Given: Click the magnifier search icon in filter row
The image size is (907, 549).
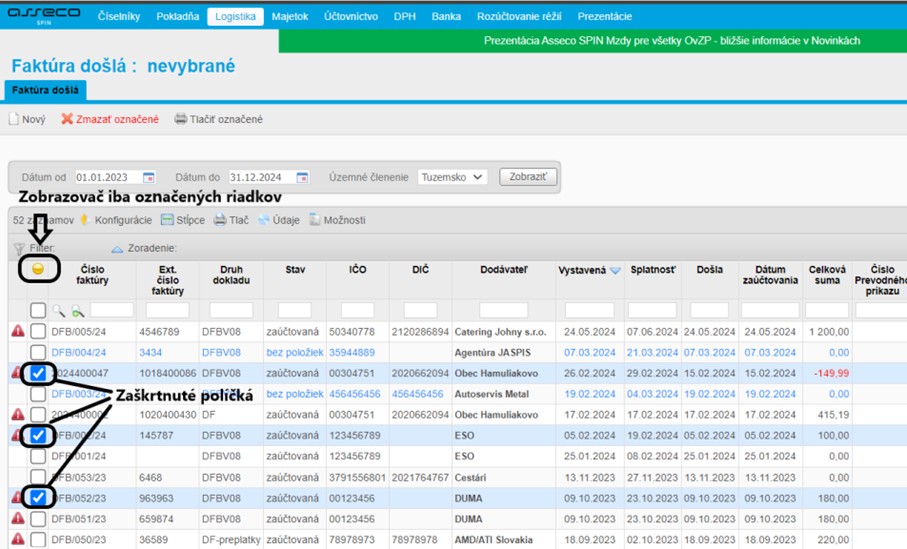Looking at the screenshot, I should pyautogui.click(x=59, y=311).
